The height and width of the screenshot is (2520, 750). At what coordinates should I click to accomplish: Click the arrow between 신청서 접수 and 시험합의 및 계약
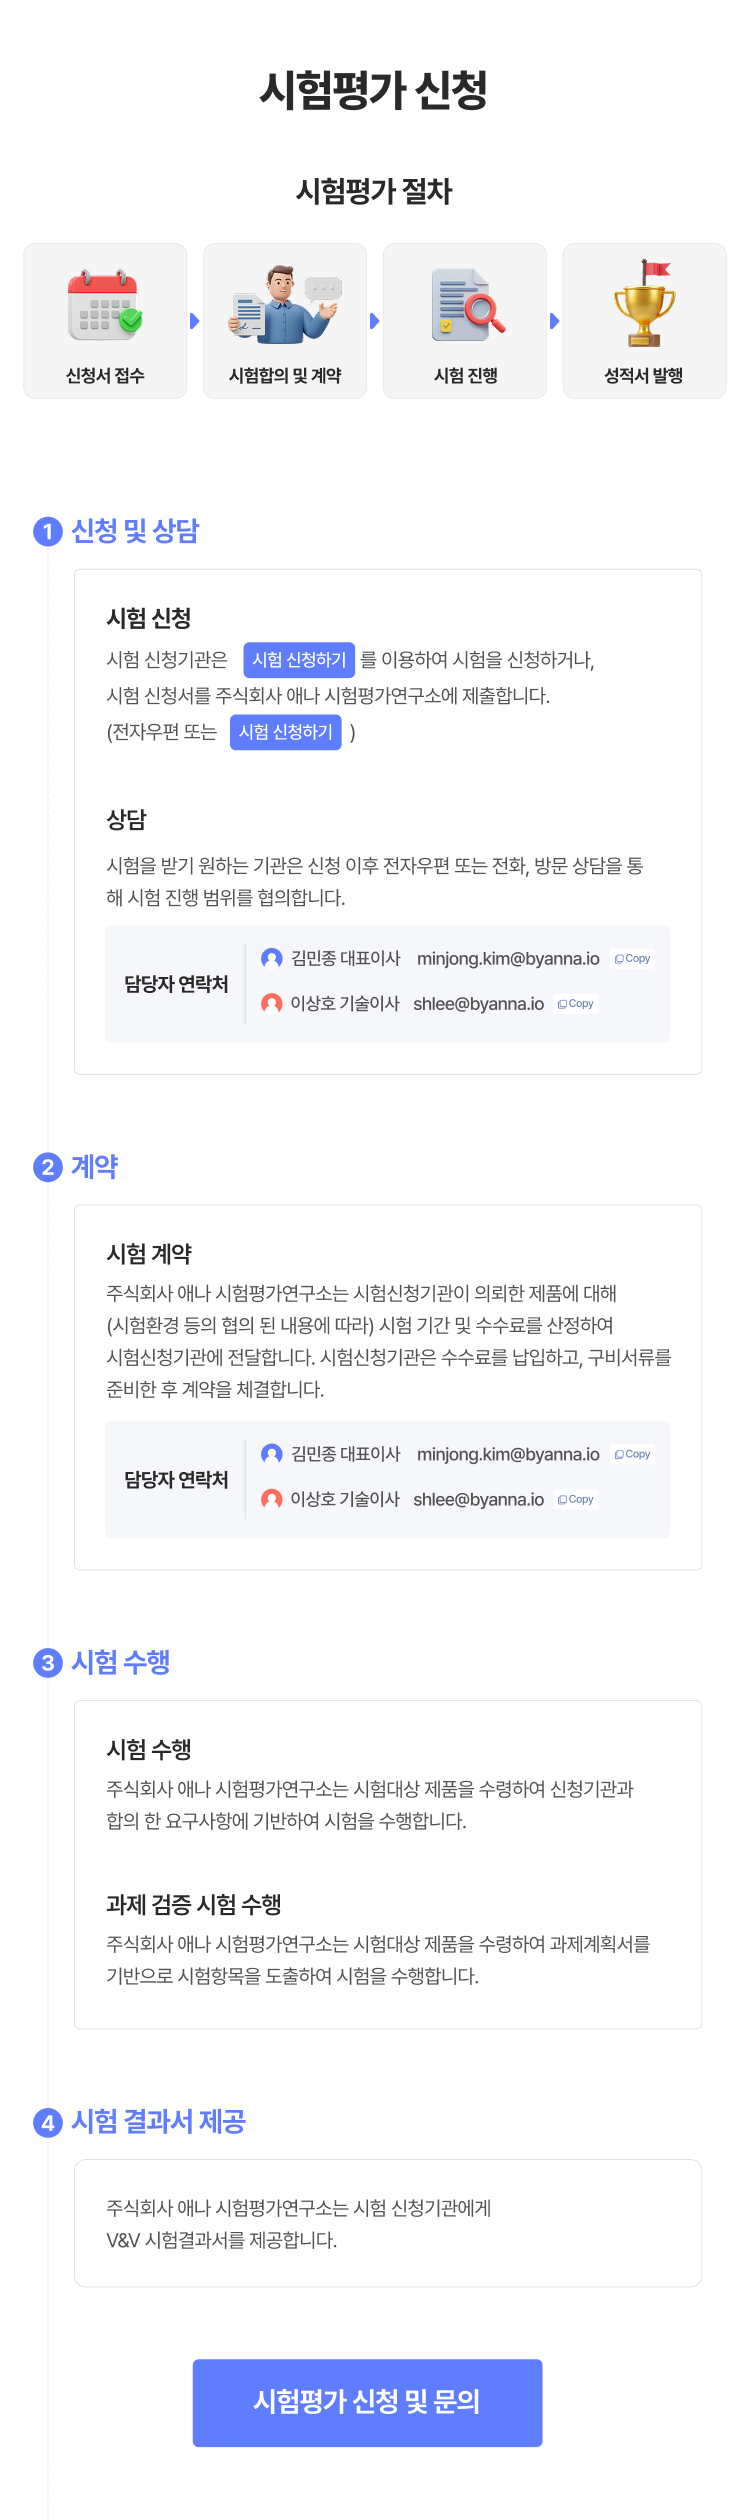(195, 321)
